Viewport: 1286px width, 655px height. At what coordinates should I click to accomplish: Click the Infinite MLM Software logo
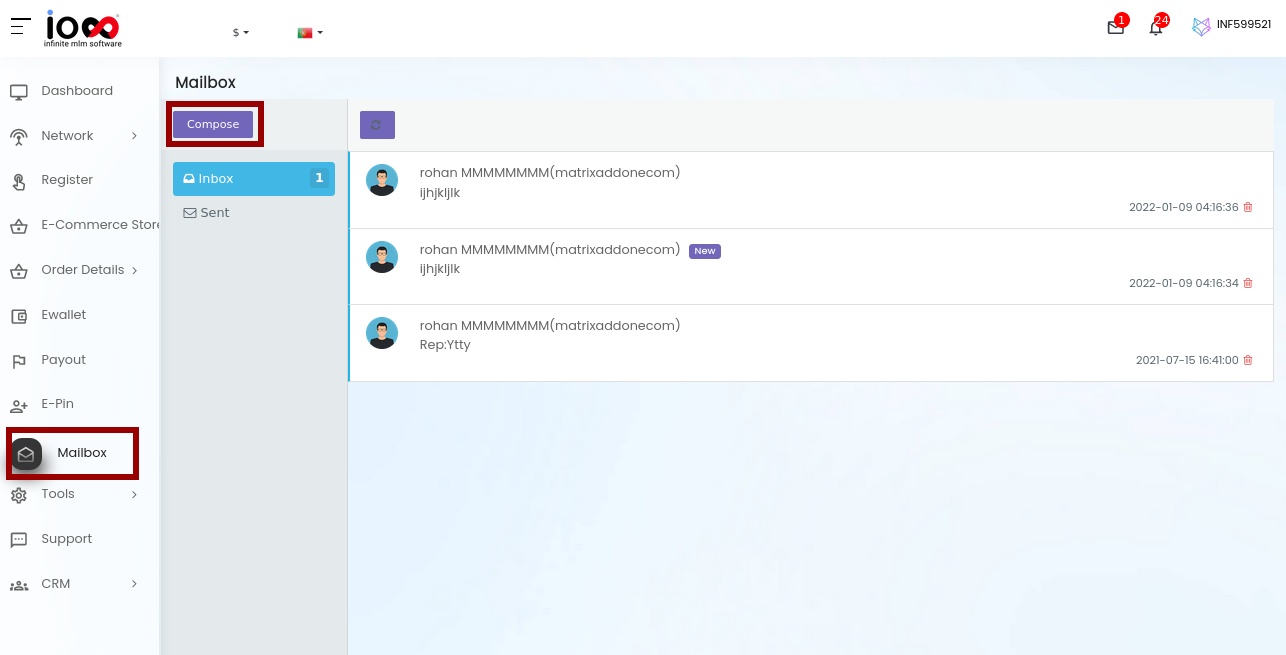(83, 29)
